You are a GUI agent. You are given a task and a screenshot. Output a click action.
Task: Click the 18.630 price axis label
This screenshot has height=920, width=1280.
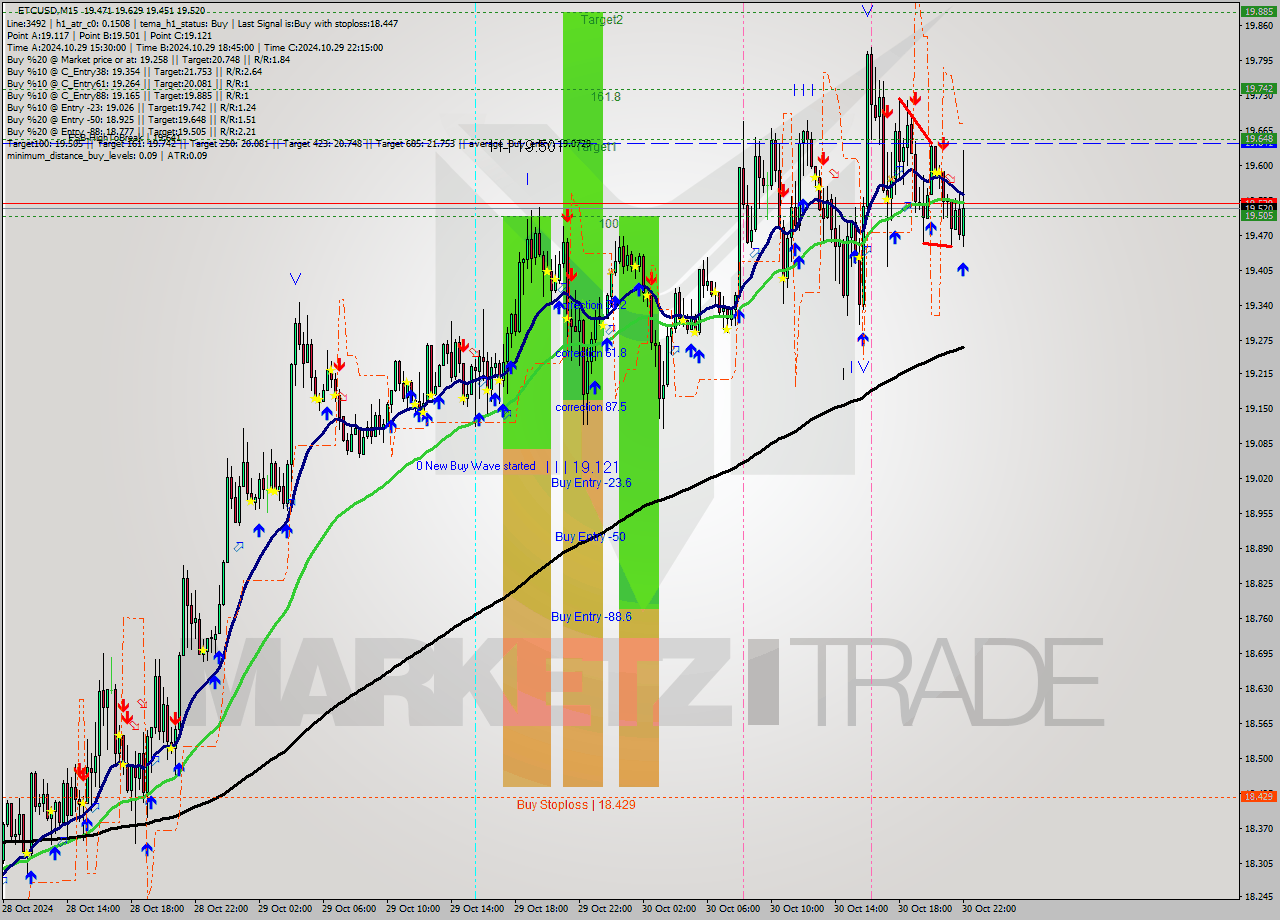1258,688
